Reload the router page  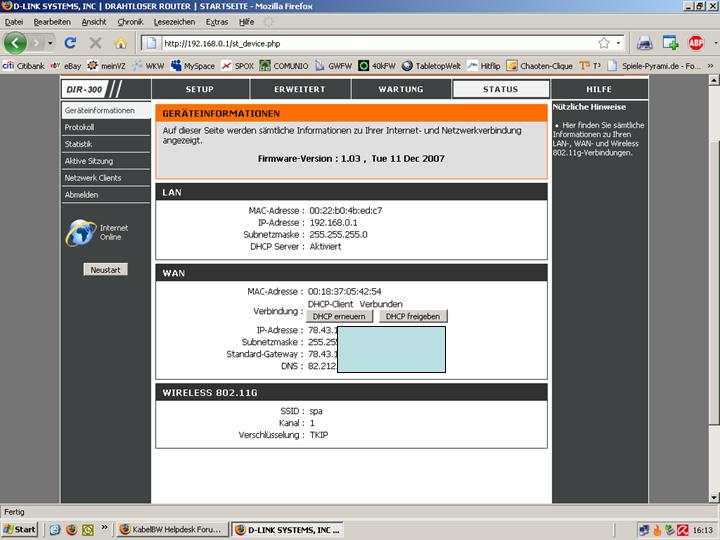(71, 43)
